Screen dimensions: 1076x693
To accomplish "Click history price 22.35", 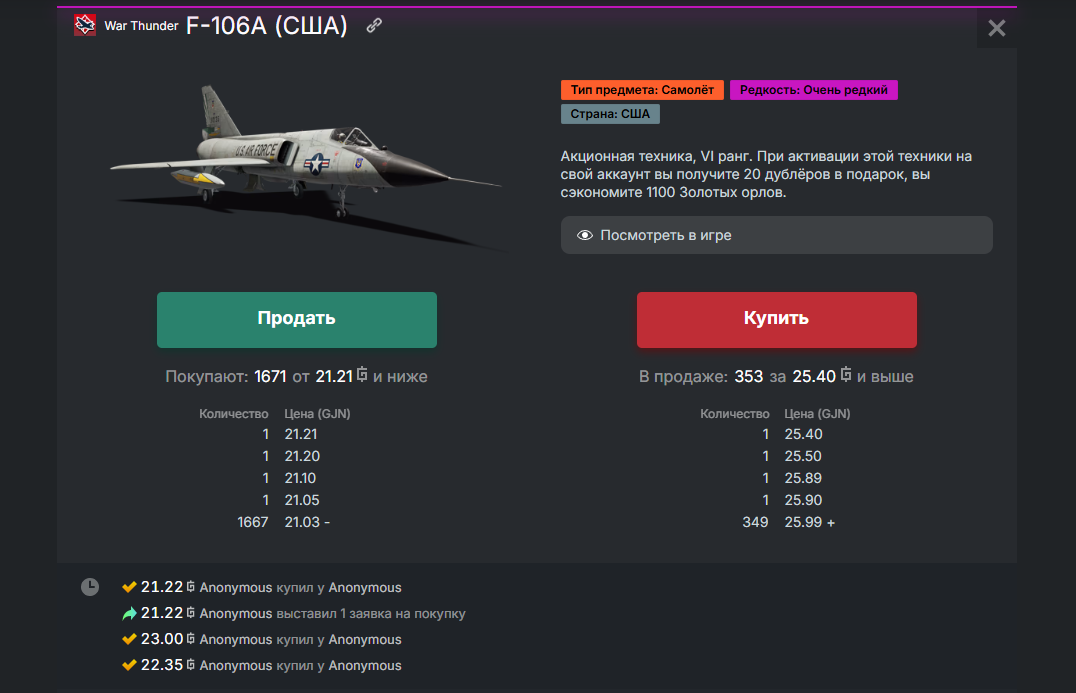I will tap(162, 665).
